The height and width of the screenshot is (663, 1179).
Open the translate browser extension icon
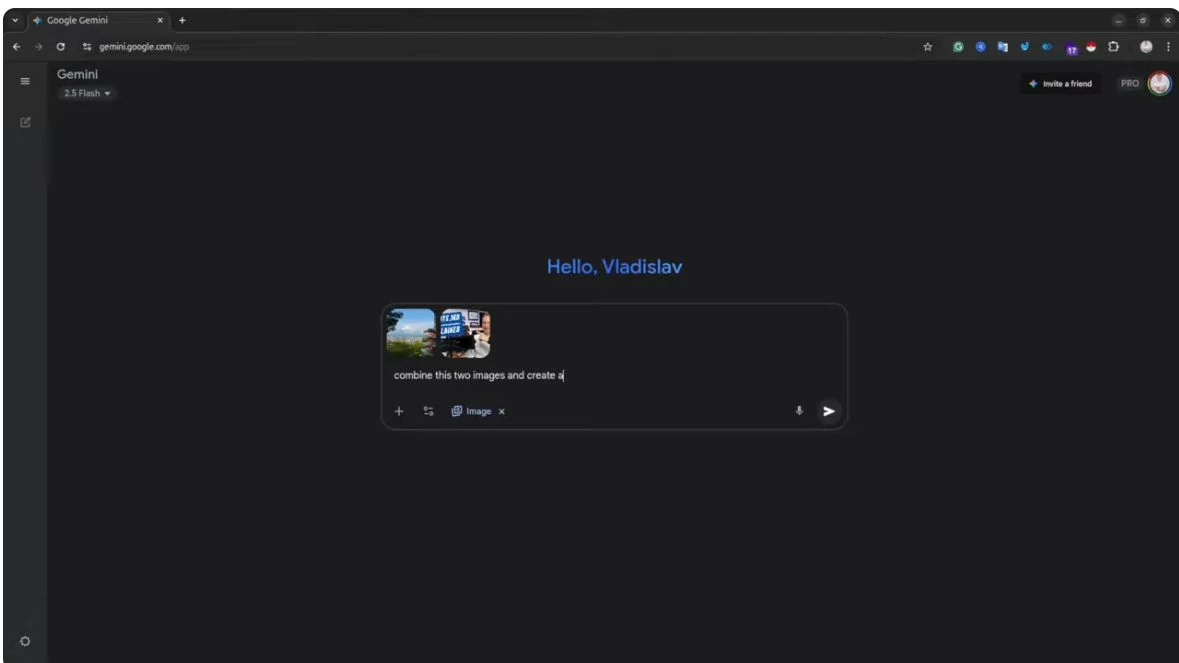click(1002, 47)
